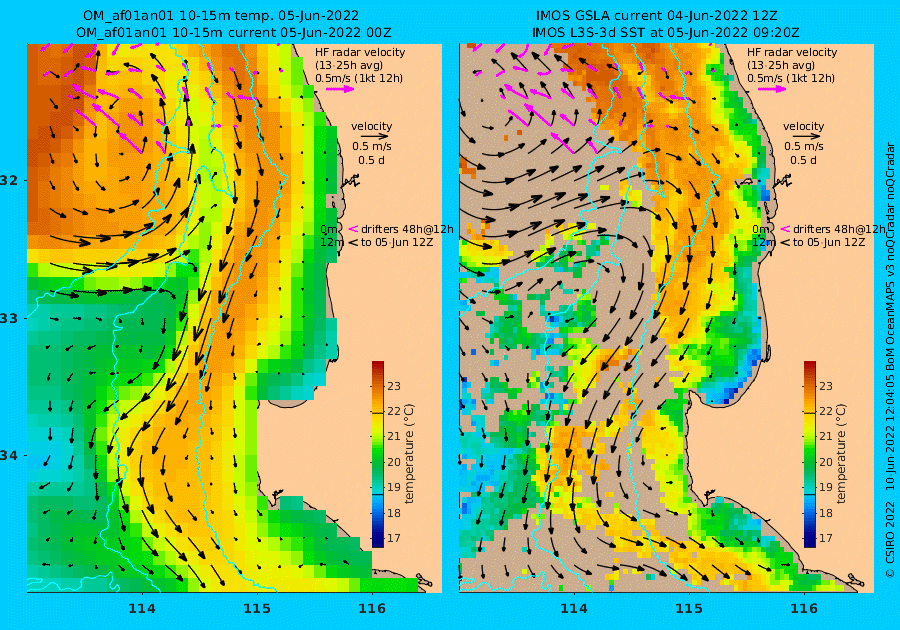Click the black velocity scale arrow in left map
The width and height of the screenshot is (900, 630).
pos(375,137)
